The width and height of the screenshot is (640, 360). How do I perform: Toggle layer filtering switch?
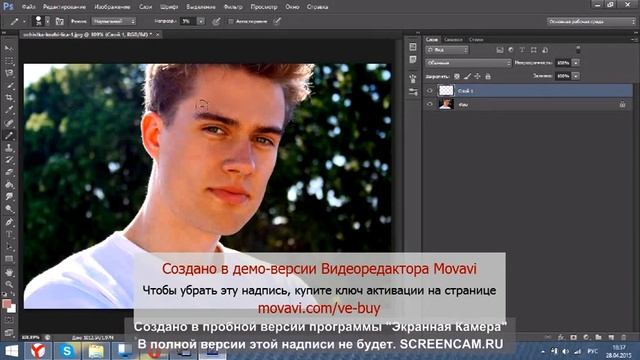click(x=578, y=50)
